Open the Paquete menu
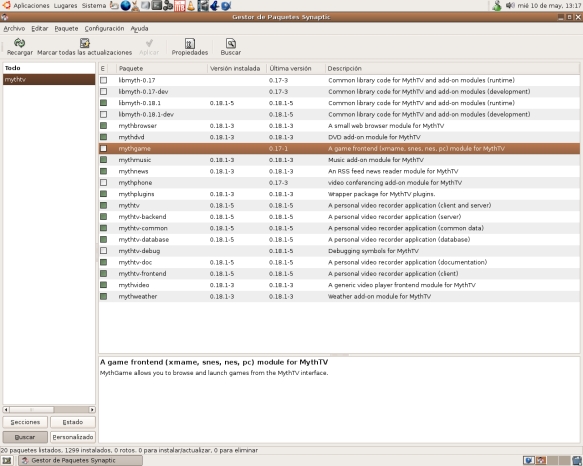Image resolution: width=583 pixels, height=466 pixels. point(66,28)
